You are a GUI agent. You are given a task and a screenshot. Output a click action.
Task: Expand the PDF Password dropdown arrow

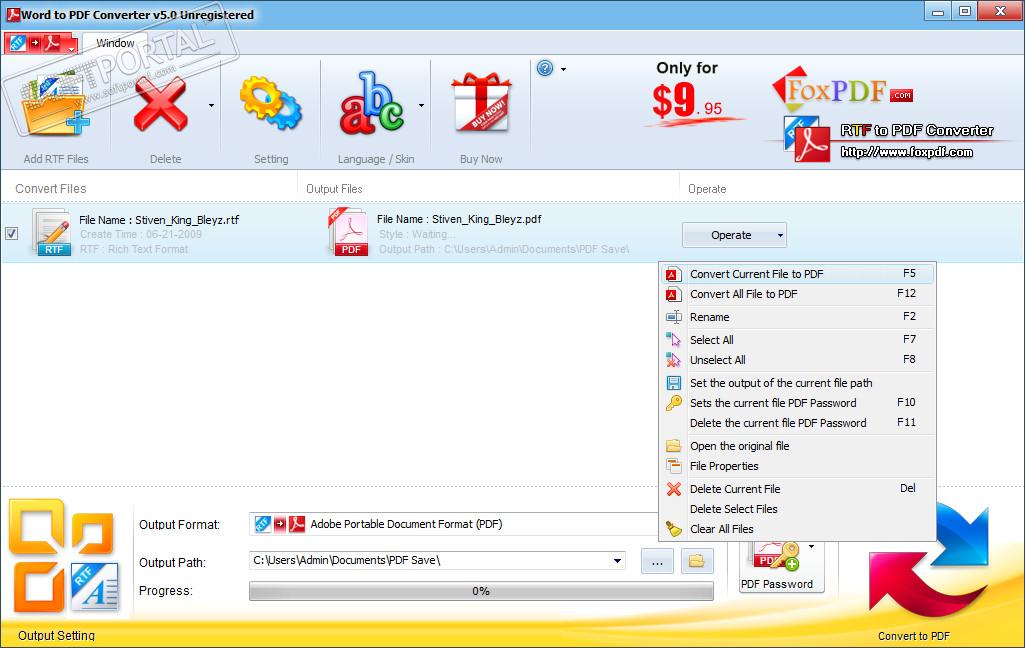tap(811, 547)
